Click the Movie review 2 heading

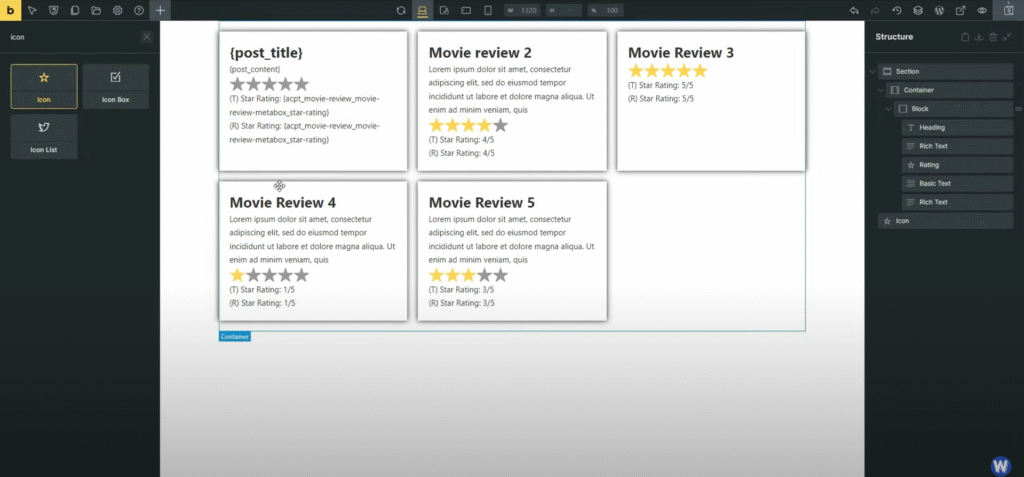[x=480, y=52]
